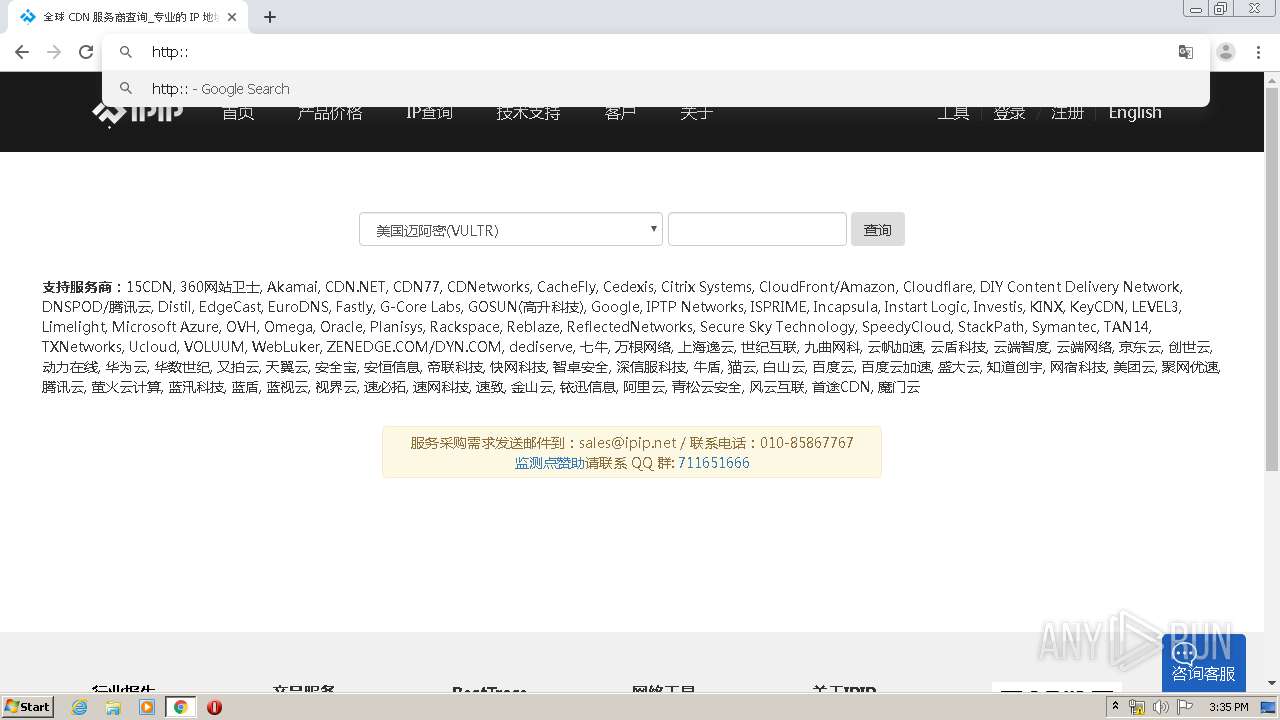Expand the 美国迈阿密(VULTR) node dropdown
Viewport: 1280px width, 720px height.
click(511, 229)
